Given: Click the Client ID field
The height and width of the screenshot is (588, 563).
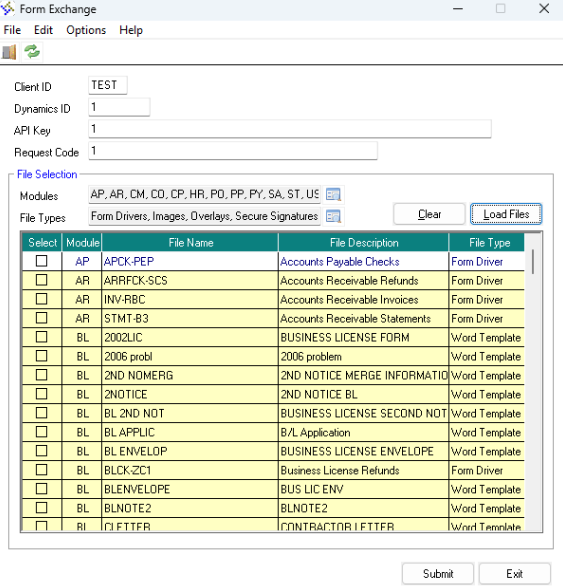Looking at the screenshot, I should coord(108,85).
